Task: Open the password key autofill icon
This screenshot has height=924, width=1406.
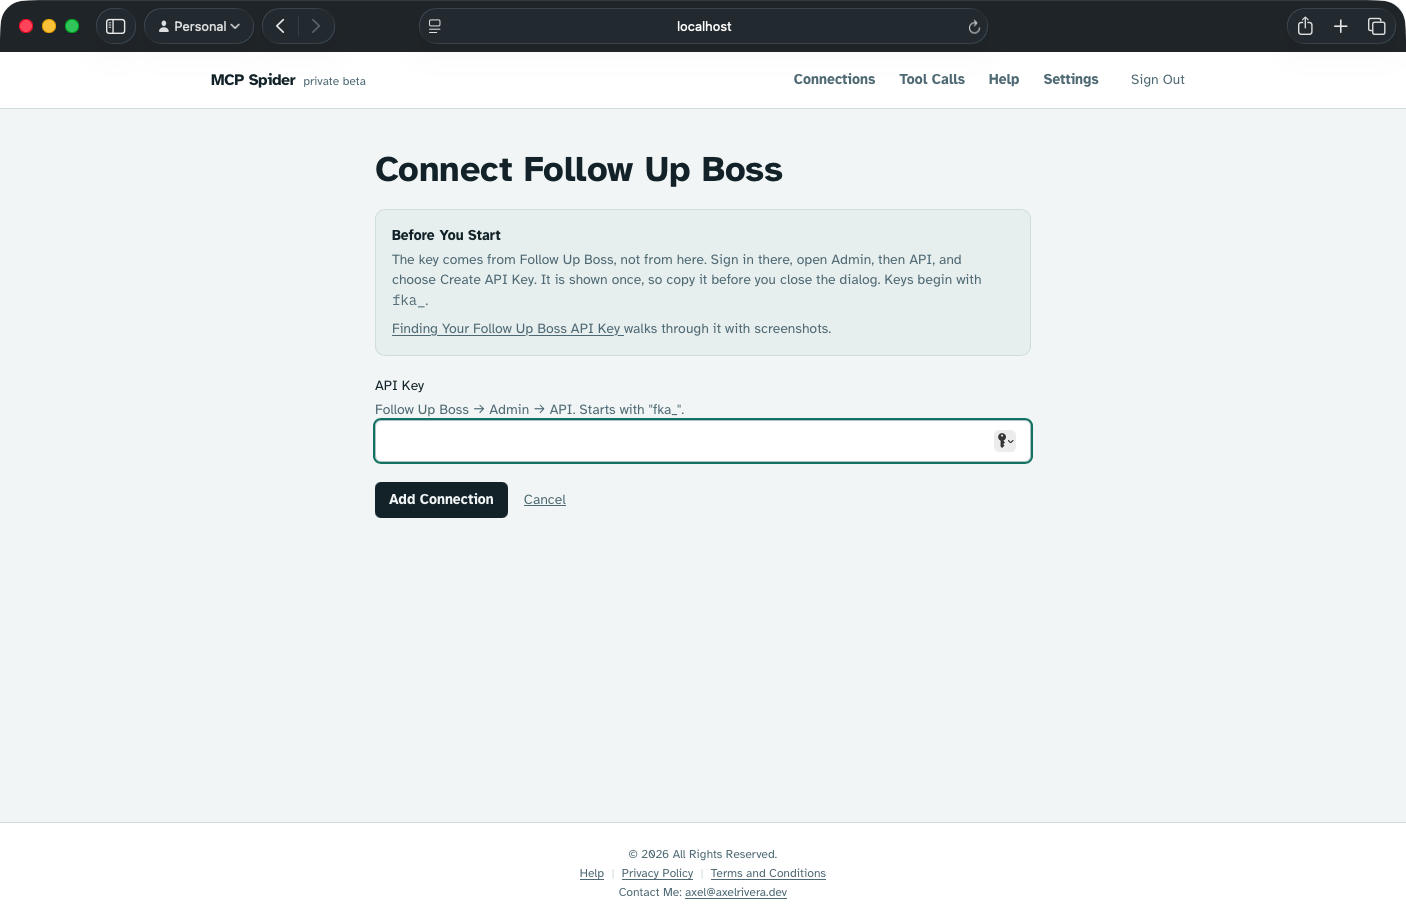Action: tap(1005, 440)
